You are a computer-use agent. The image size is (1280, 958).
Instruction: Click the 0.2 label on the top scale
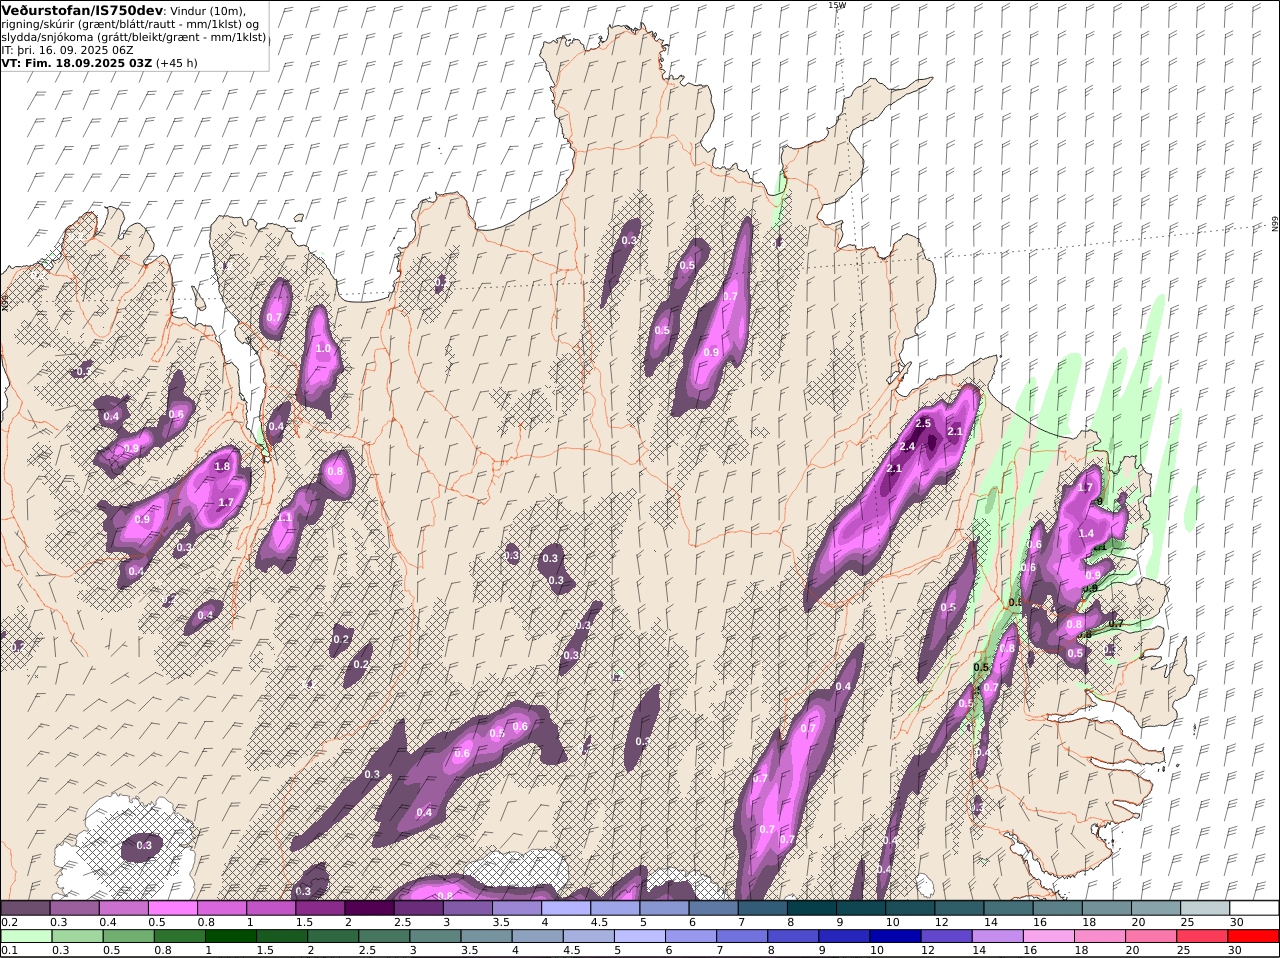click(x=10, y=922)
